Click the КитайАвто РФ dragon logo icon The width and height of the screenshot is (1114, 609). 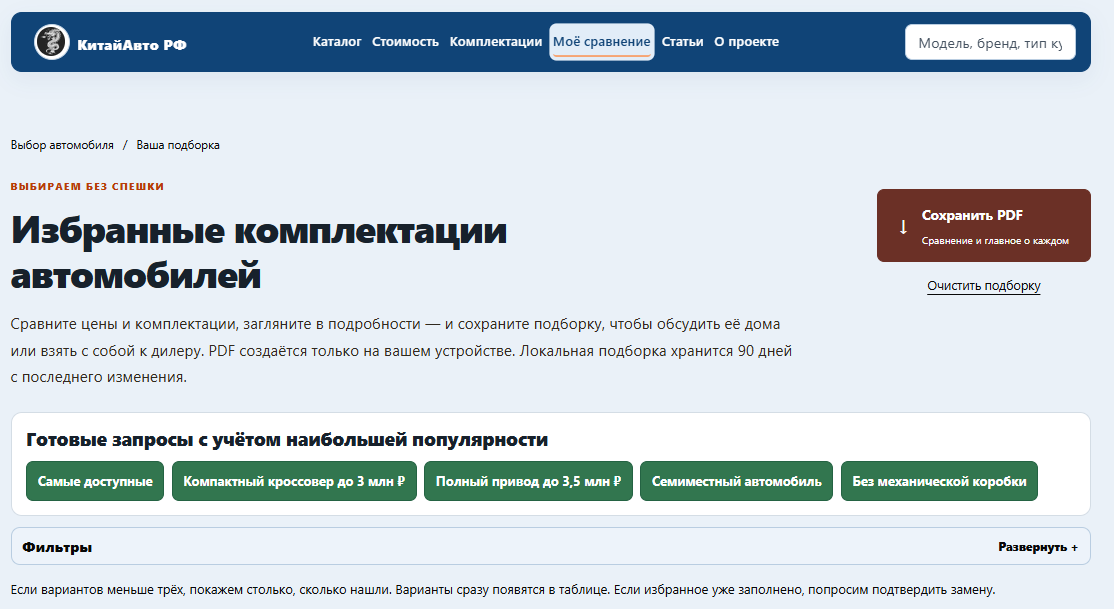52,42
